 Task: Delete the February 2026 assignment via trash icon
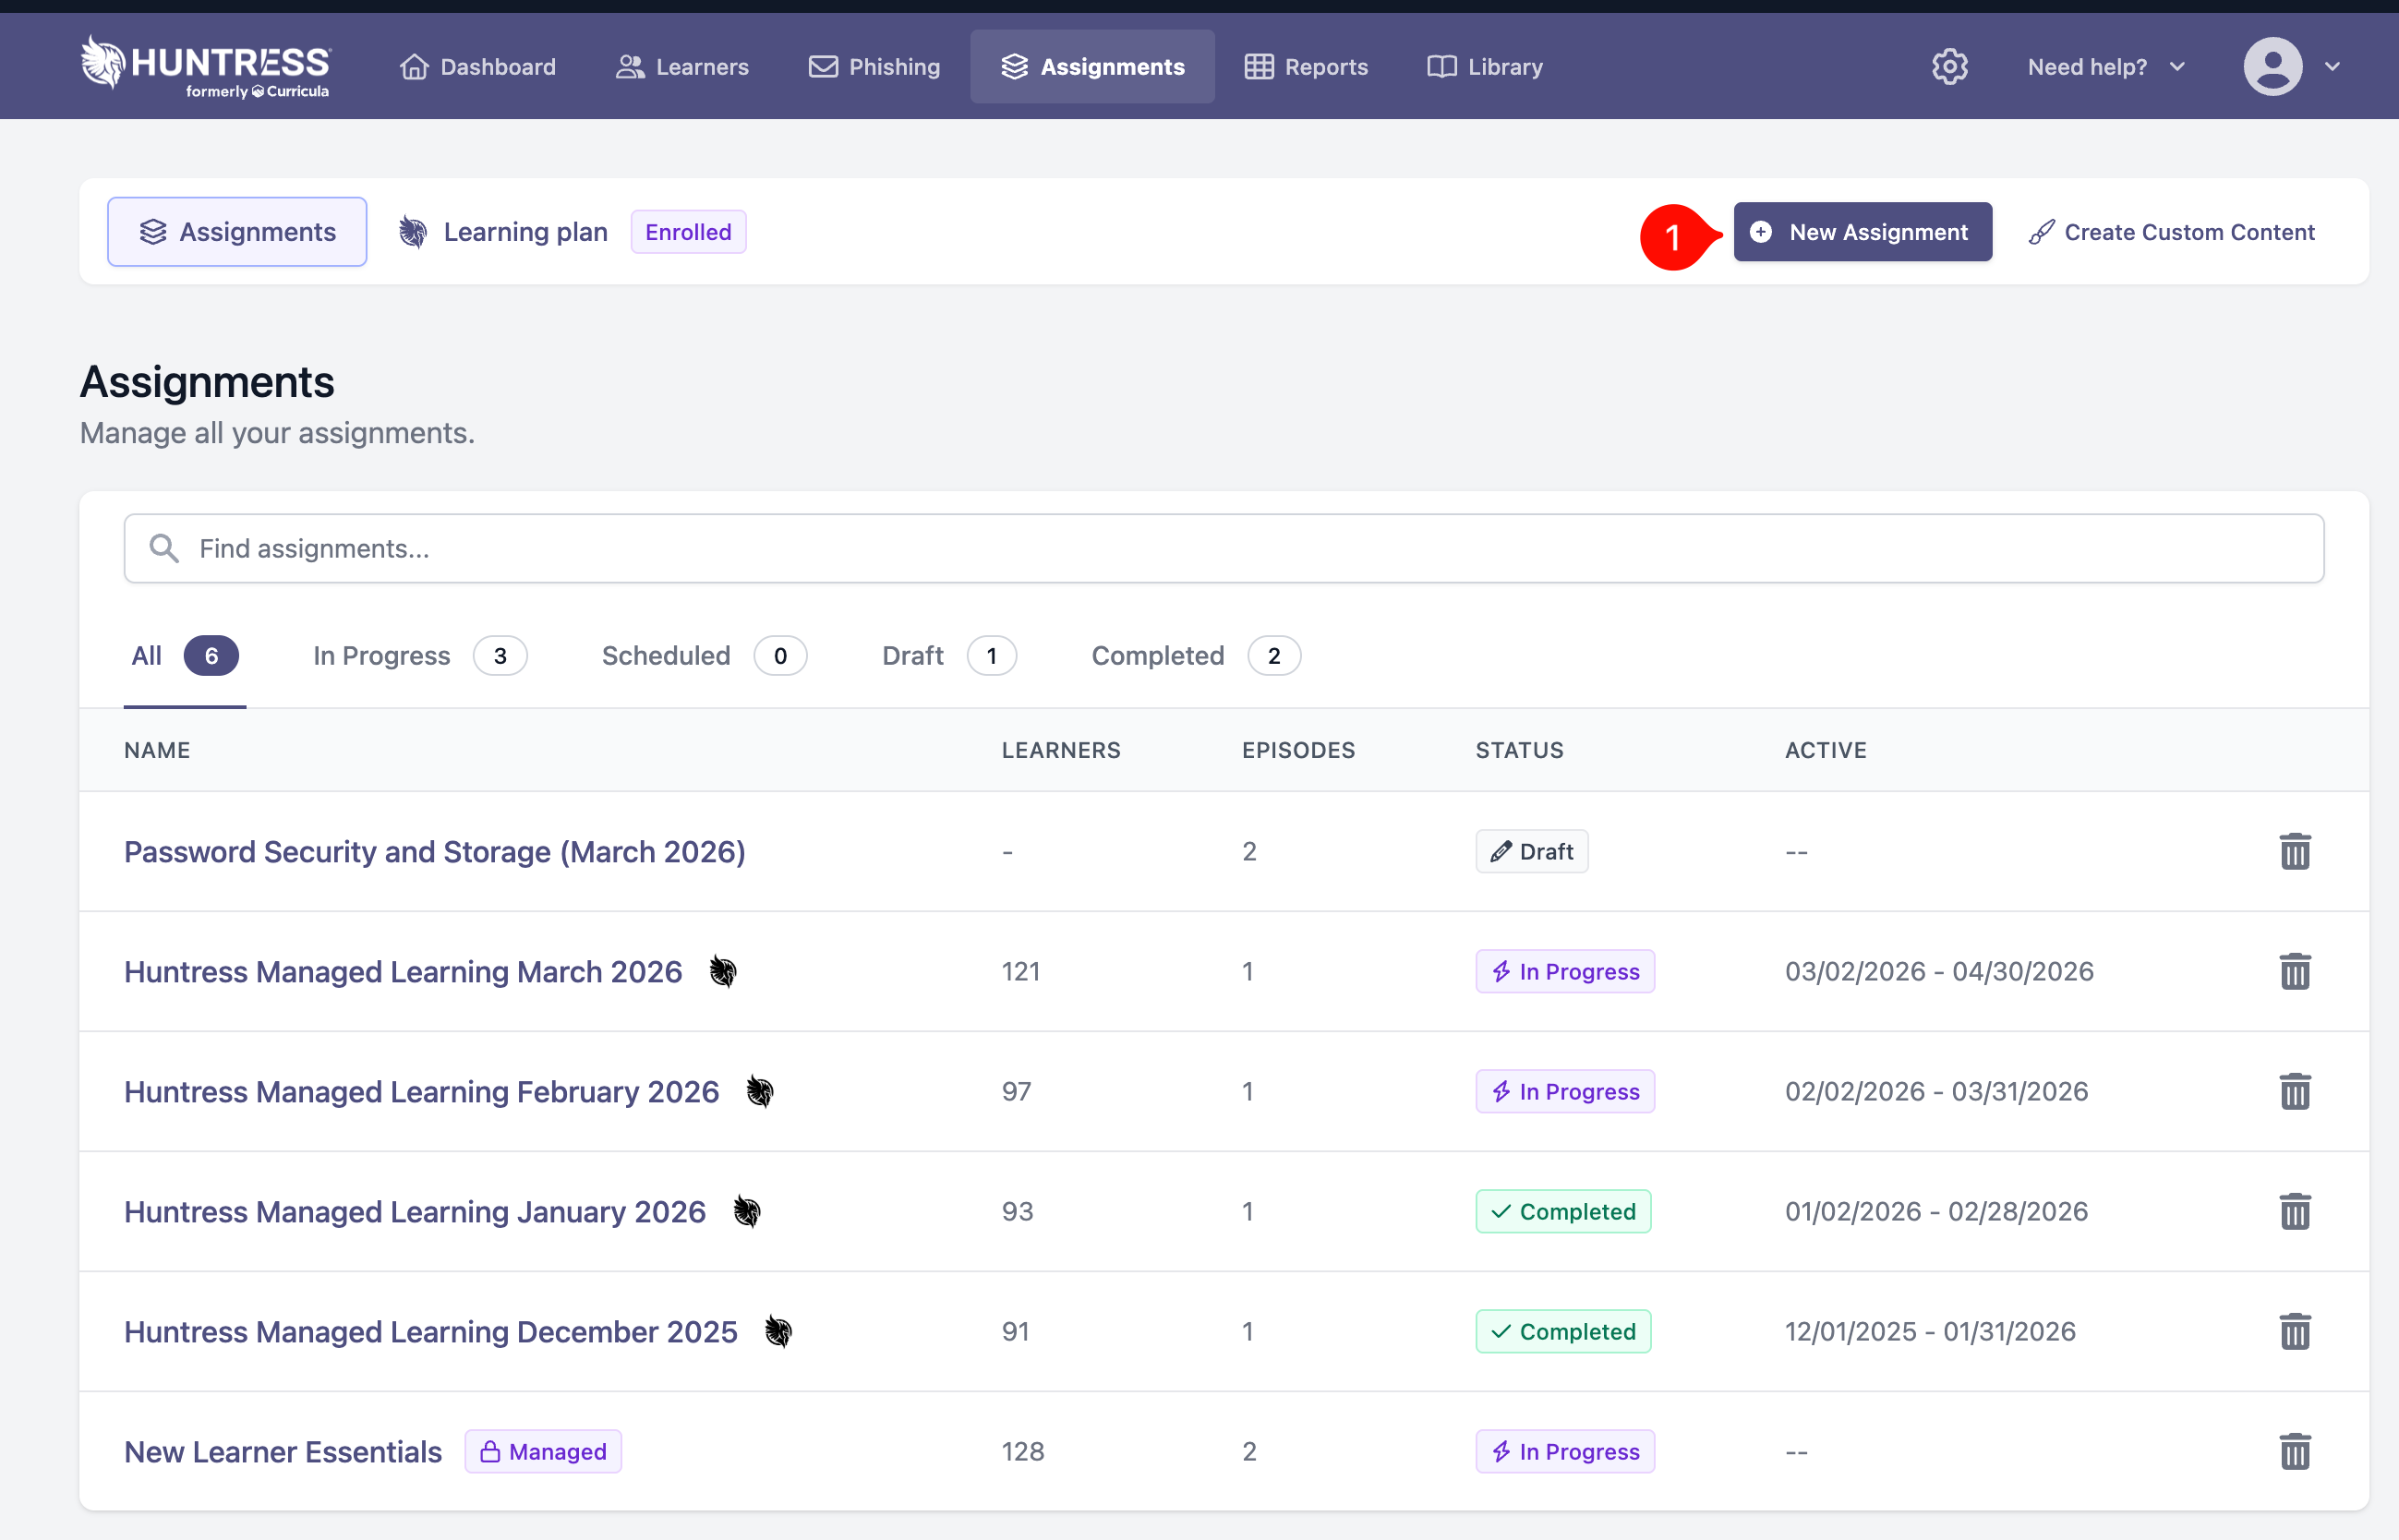pyautogui.click(x=2294, y=1091)
